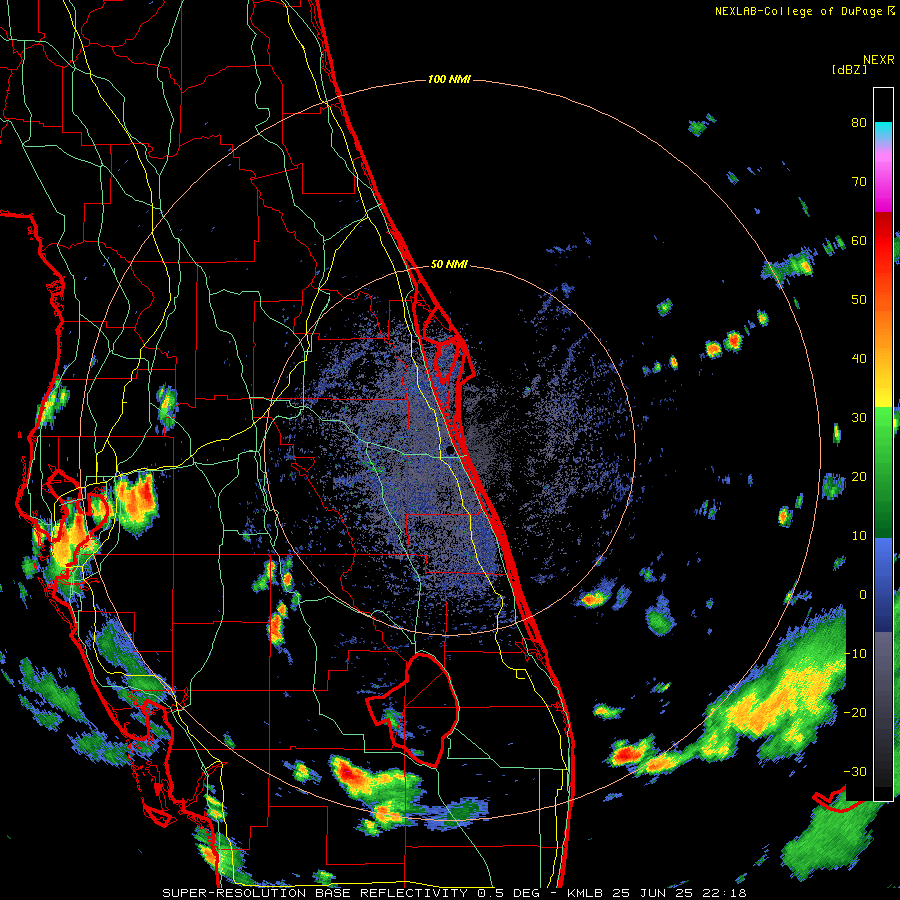Click the 40 value on dBZ scale
Image resolution: width=900 pixels, height=900 pixels.
coord(859,359)
